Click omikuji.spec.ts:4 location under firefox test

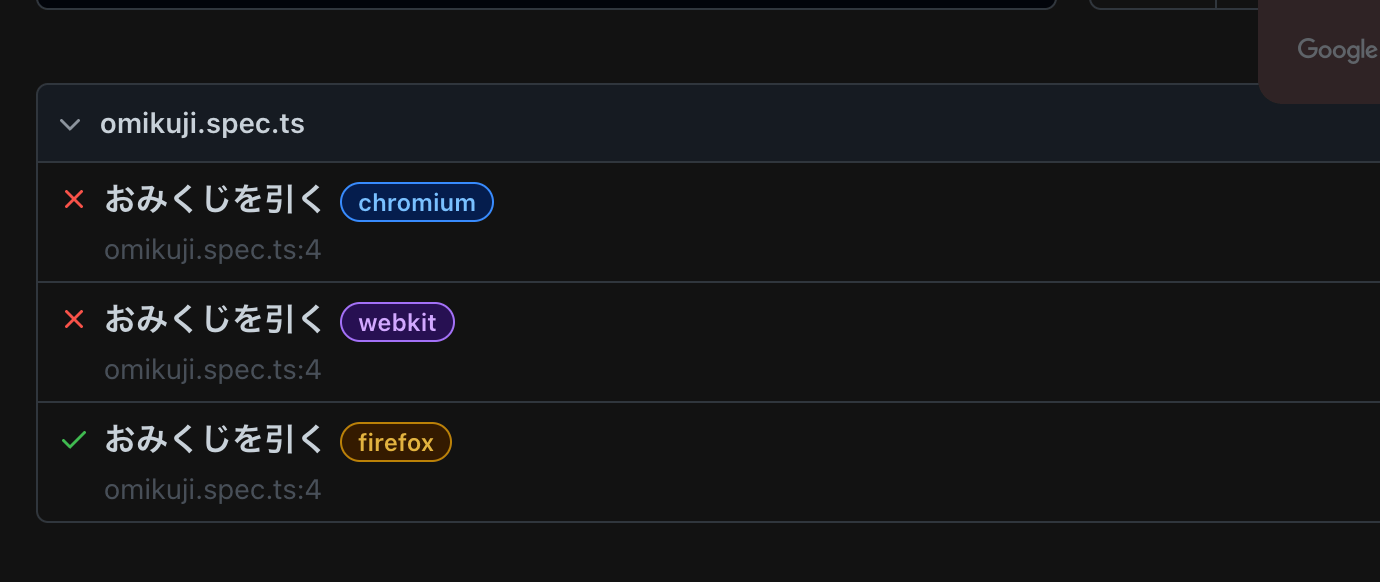click(x=213, y=490)
